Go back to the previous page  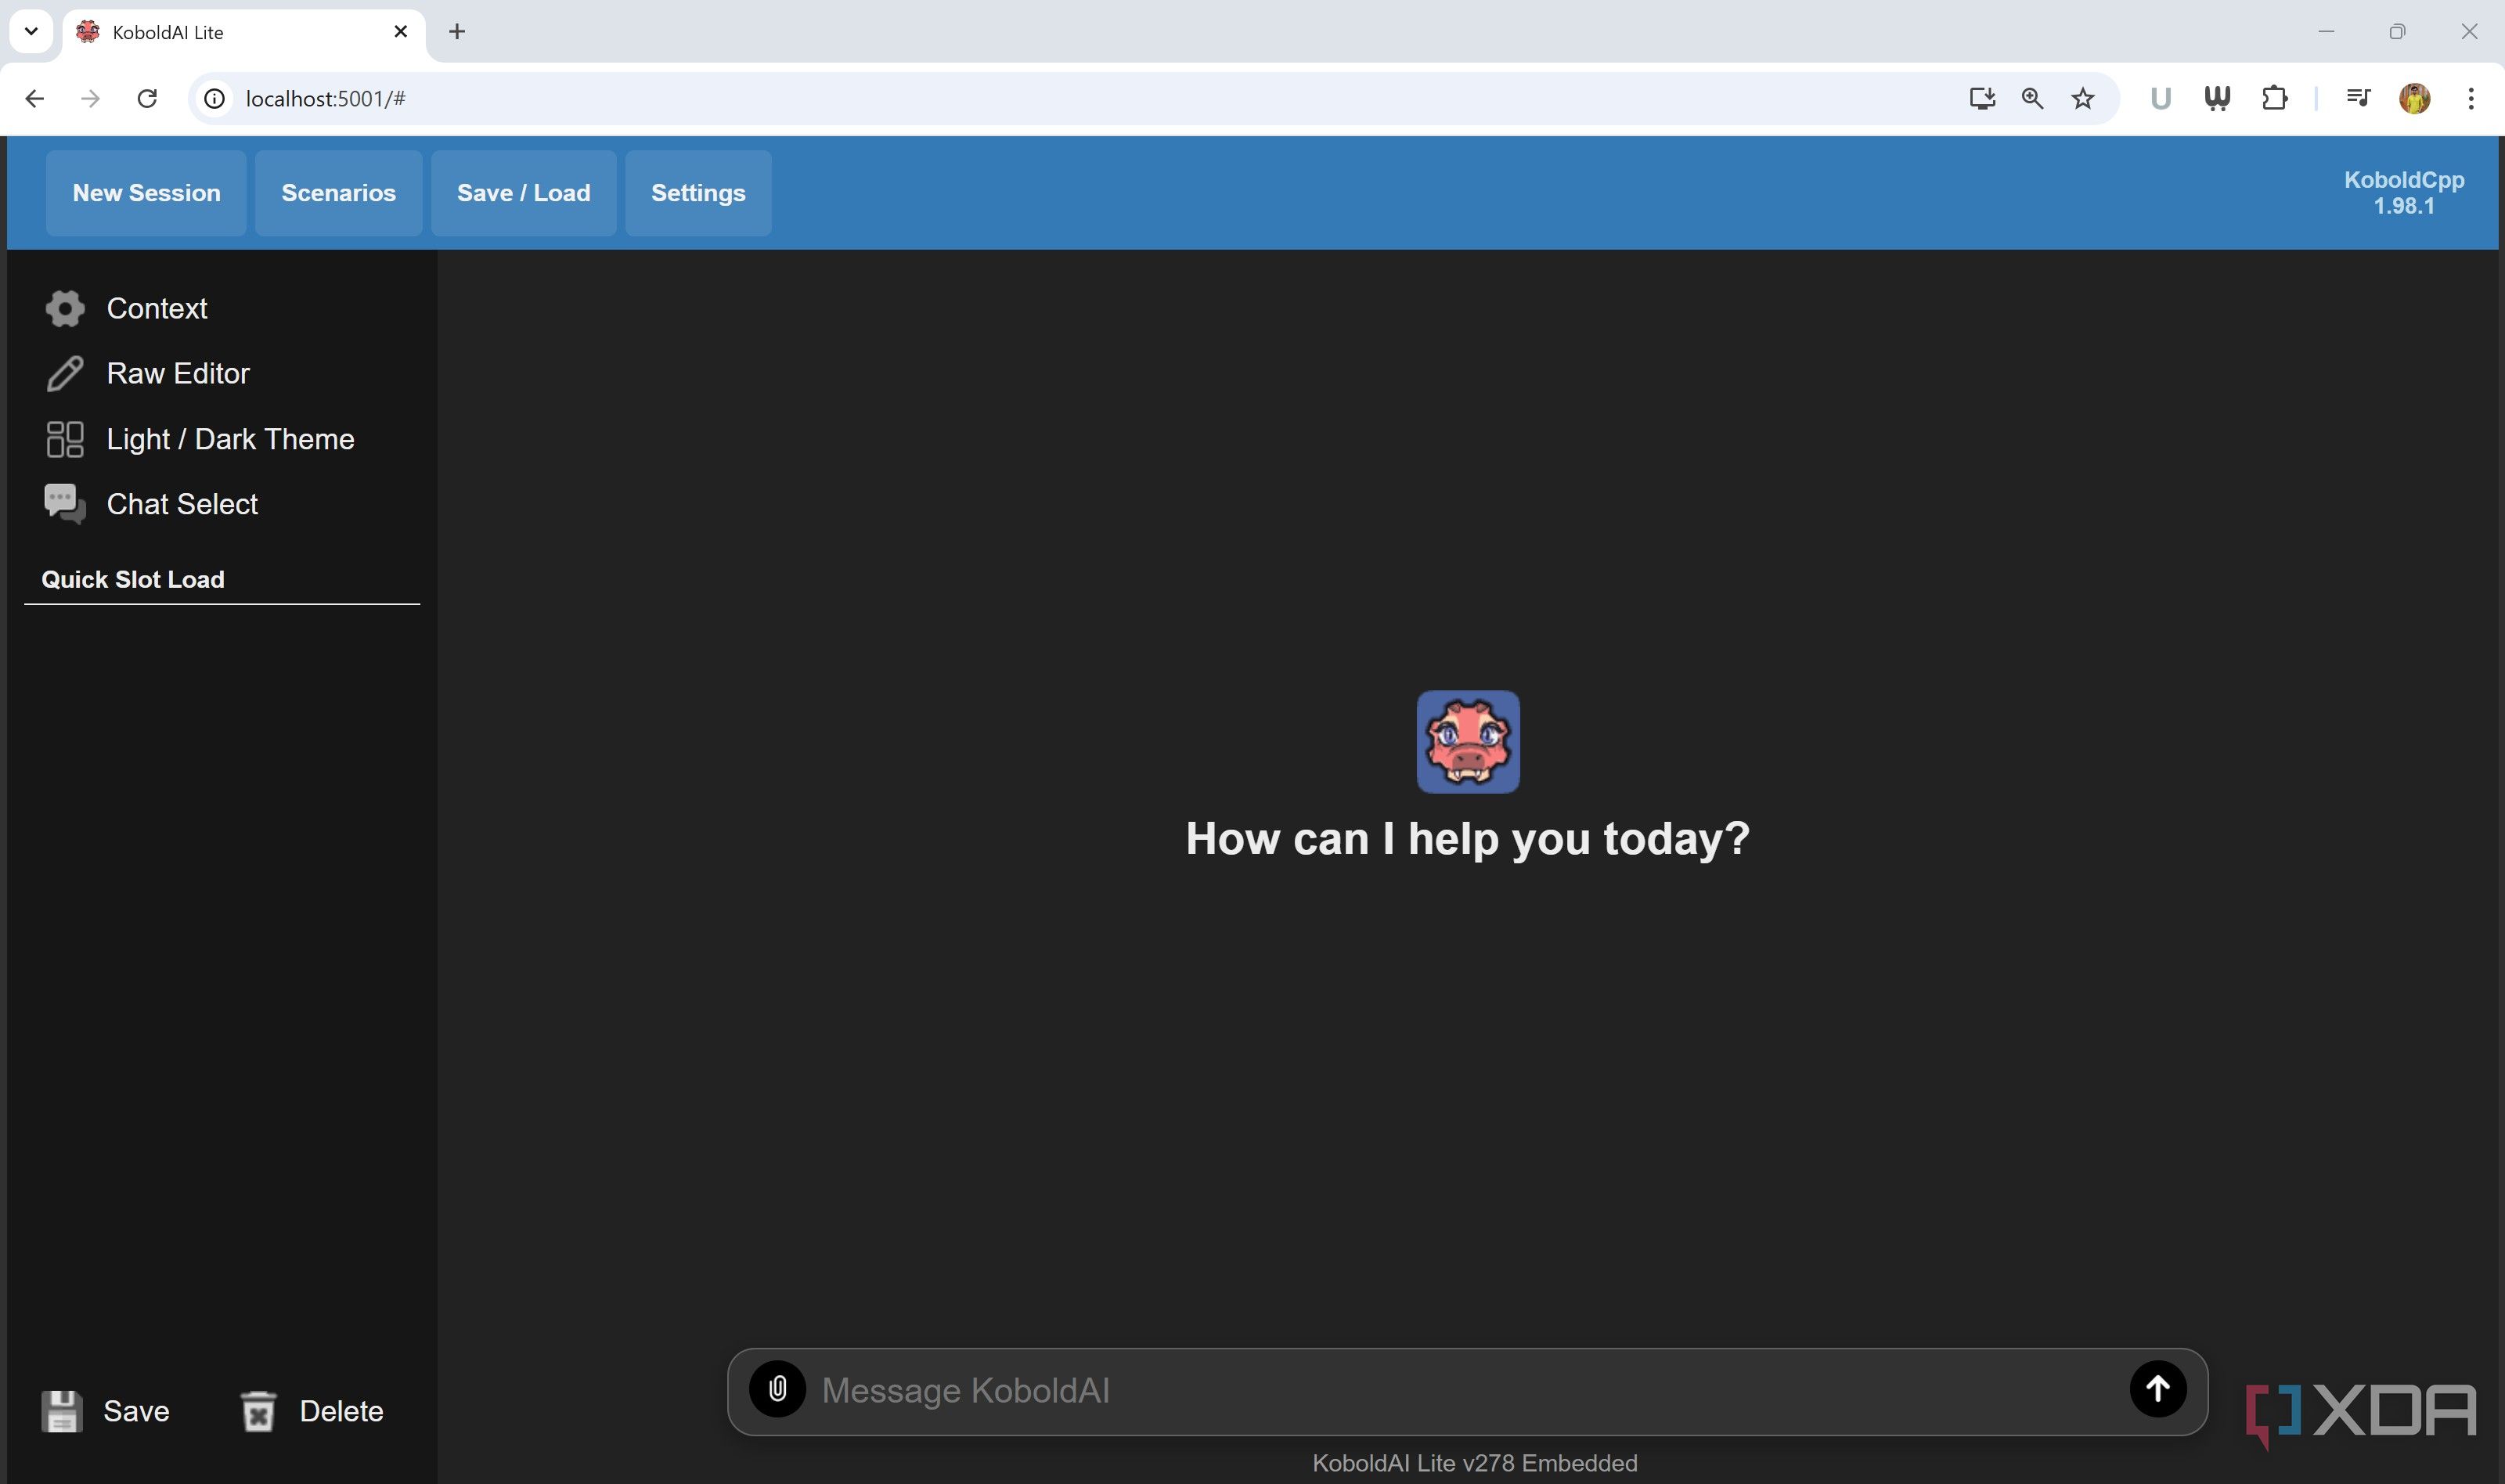(34, 98)
